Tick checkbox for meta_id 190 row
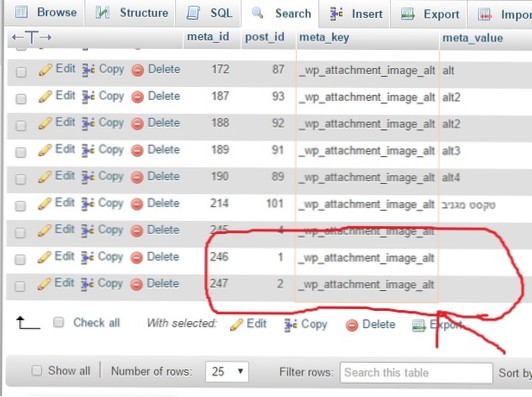Image resolution: width=532 pixels, height=397 pixels. click(x=21, y=179)
